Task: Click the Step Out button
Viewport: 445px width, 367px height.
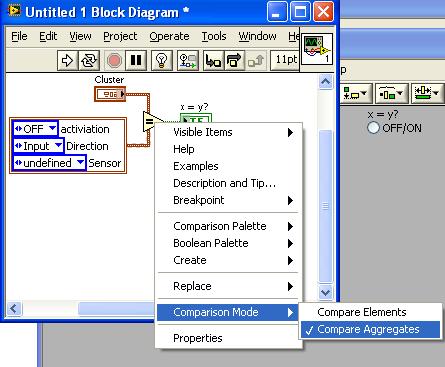Action: point(256,61)
